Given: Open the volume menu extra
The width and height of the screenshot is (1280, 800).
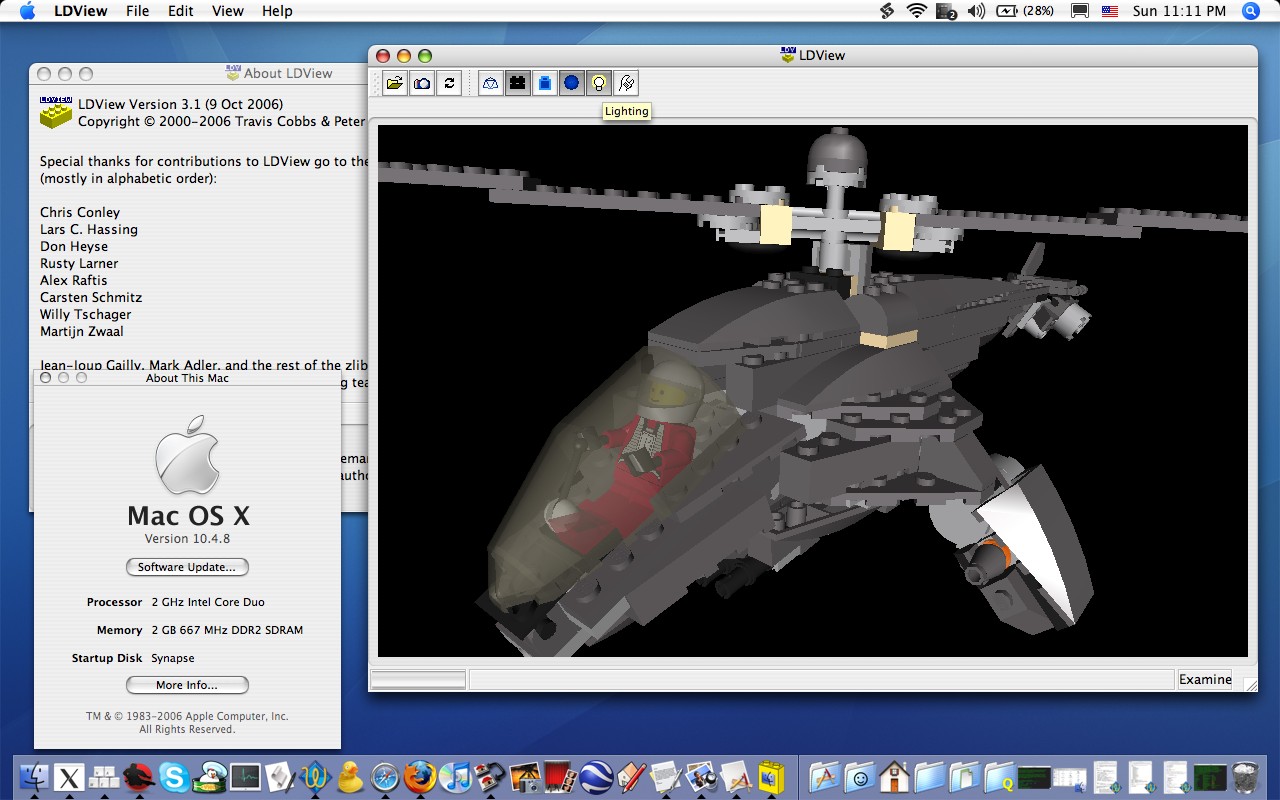Looking at the screenshot, I should [977, 11].
